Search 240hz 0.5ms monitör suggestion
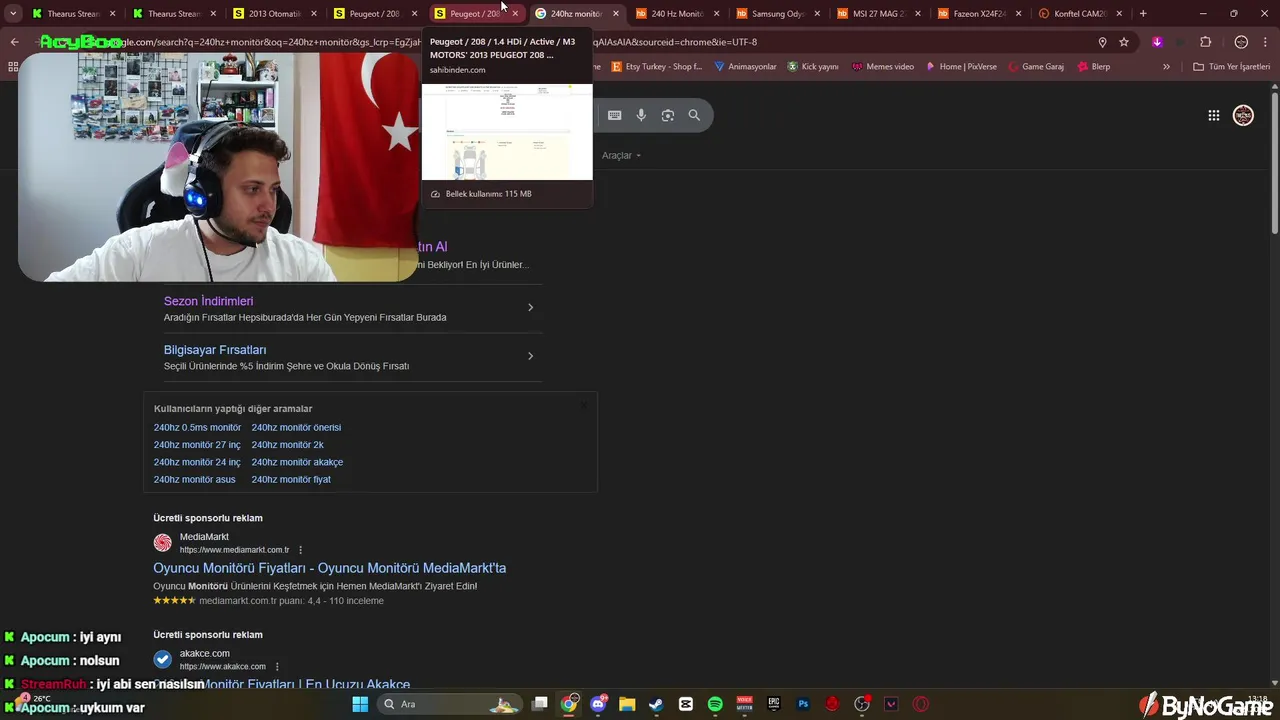The image size is (1280, 720). (197, 427)
